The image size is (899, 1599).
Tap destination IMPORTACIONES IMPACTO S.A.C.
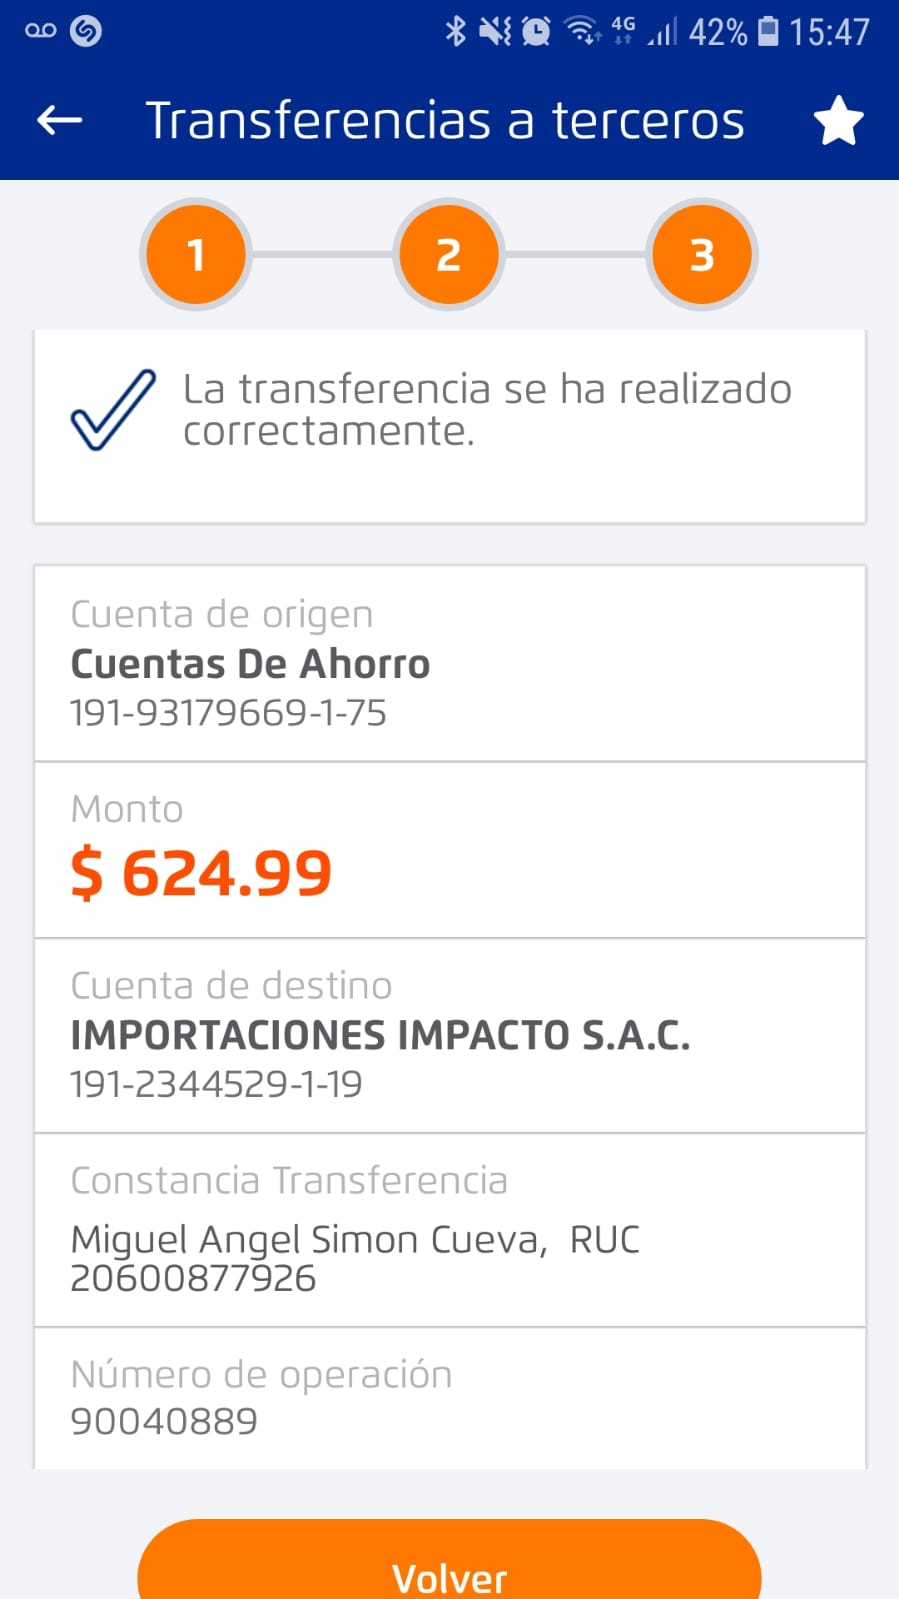tap(380, 1036)
